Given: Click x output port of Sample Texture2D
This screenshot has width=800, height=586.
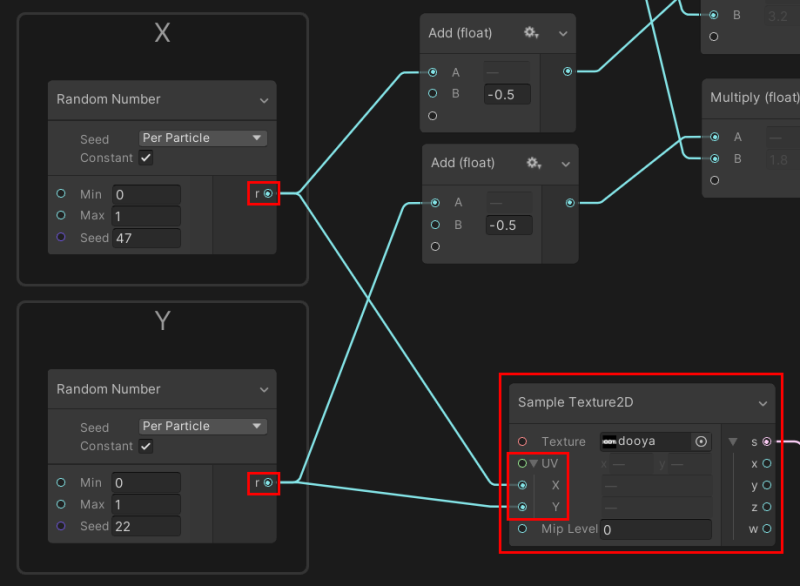Looking at the screenshot, I should 766,464.
